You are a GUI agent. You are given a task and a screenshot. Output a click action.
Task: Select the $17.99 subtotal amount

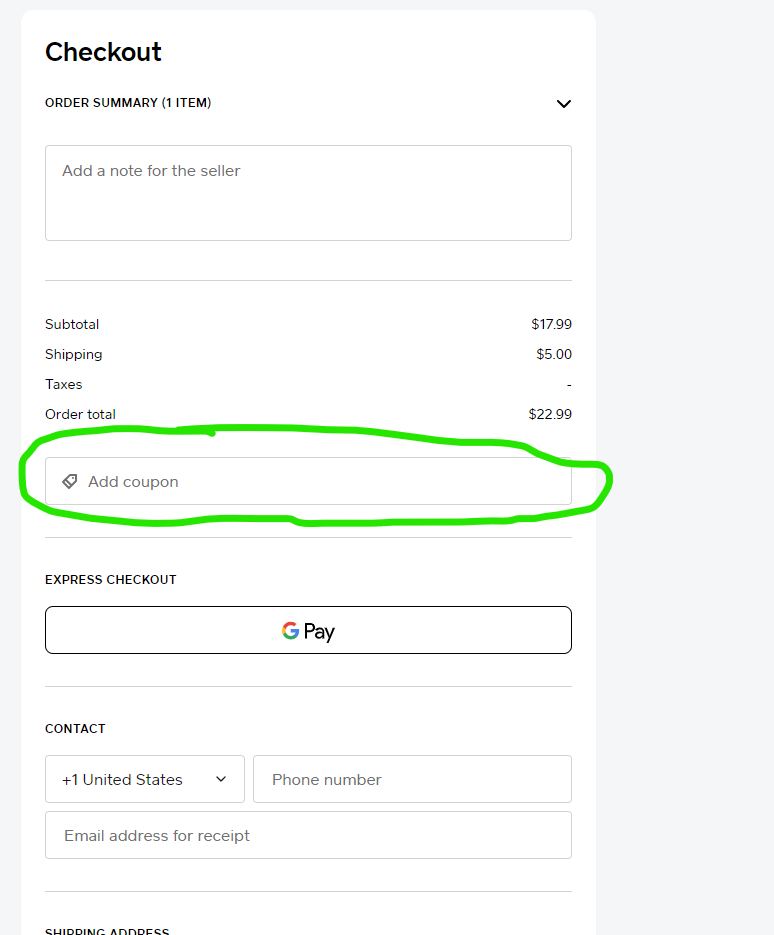click(551, 324)
